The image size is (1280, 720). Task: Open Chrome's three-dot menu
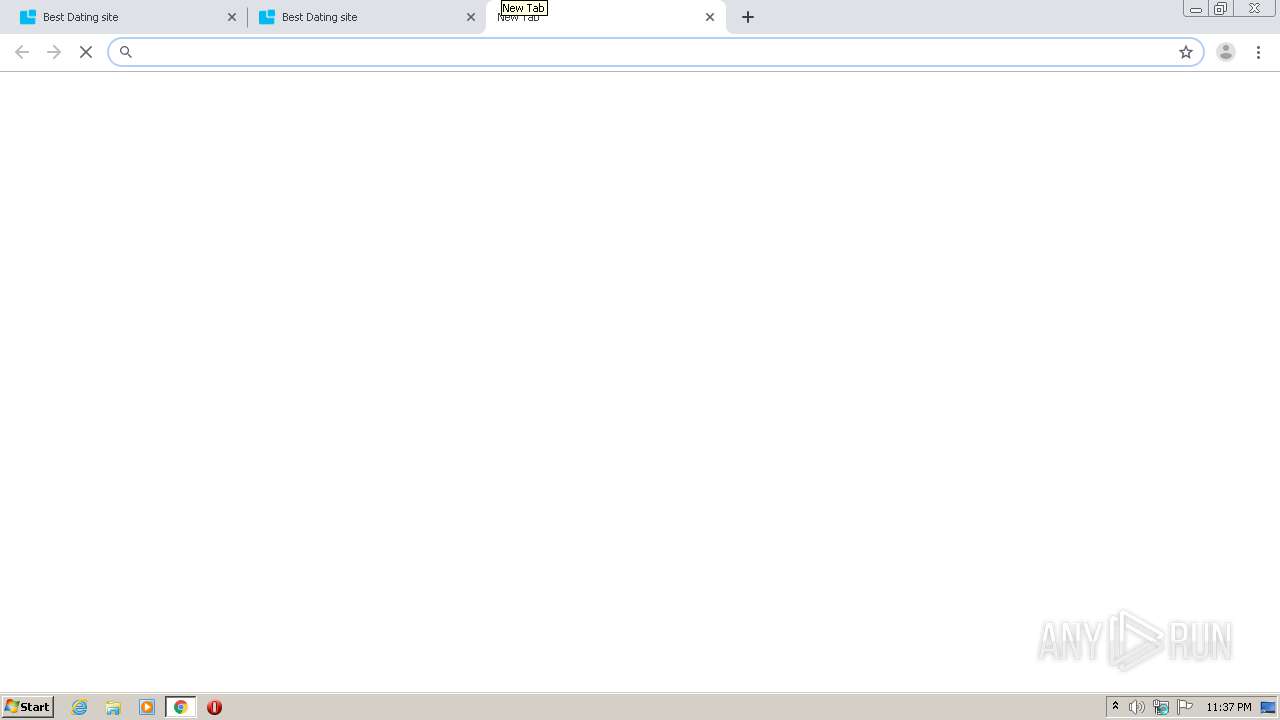pos(1259,52)
